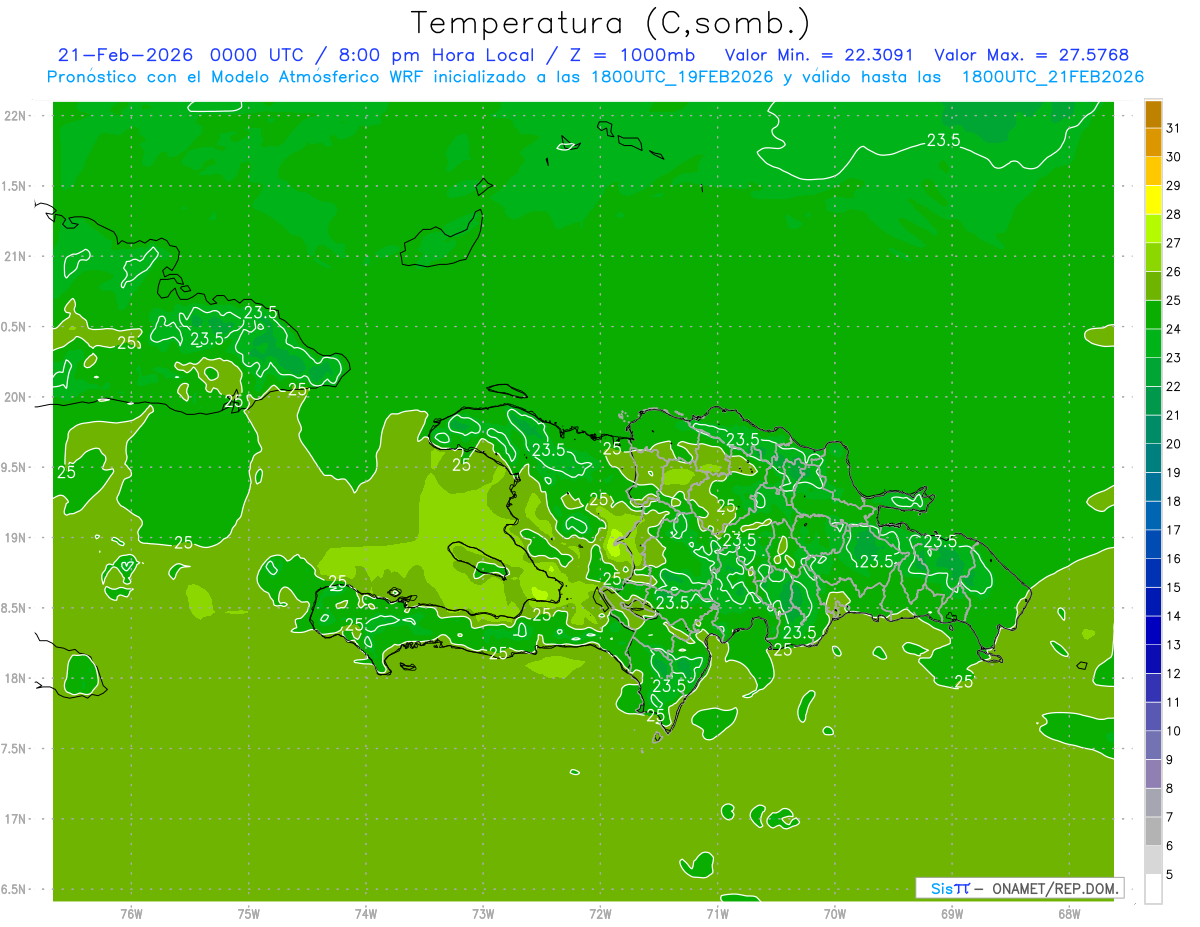1200x927 pixels.
Task: Click the 'Valor Min. = 22.3091' value
Action: click(x=819, y=55)
